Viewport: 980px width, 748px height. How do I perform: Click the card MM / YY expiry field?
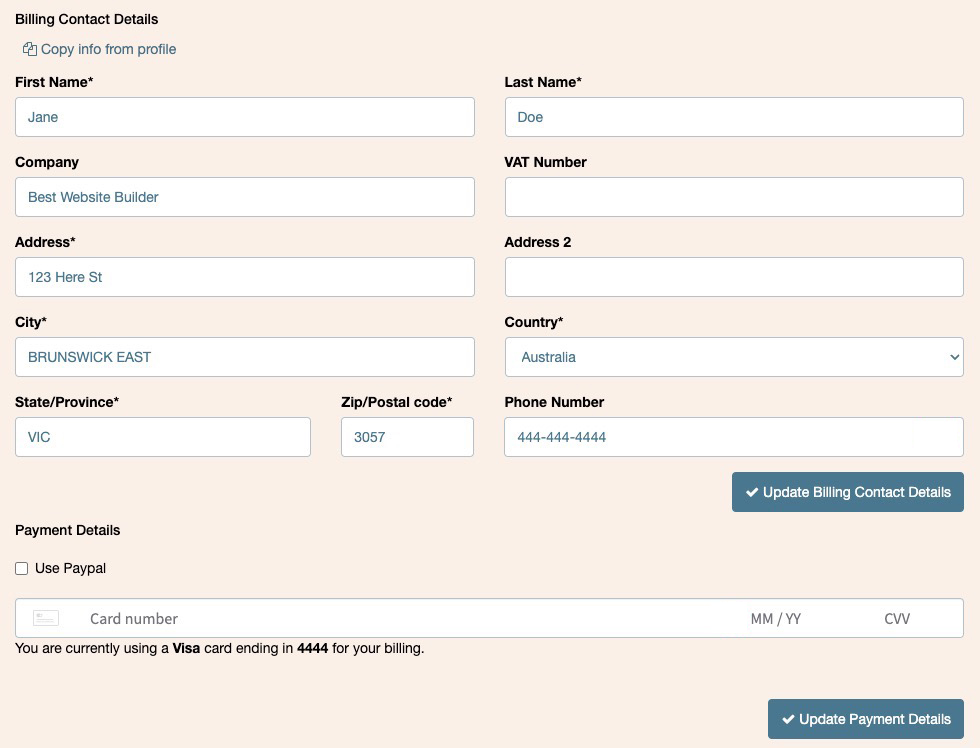click(776, 619)
